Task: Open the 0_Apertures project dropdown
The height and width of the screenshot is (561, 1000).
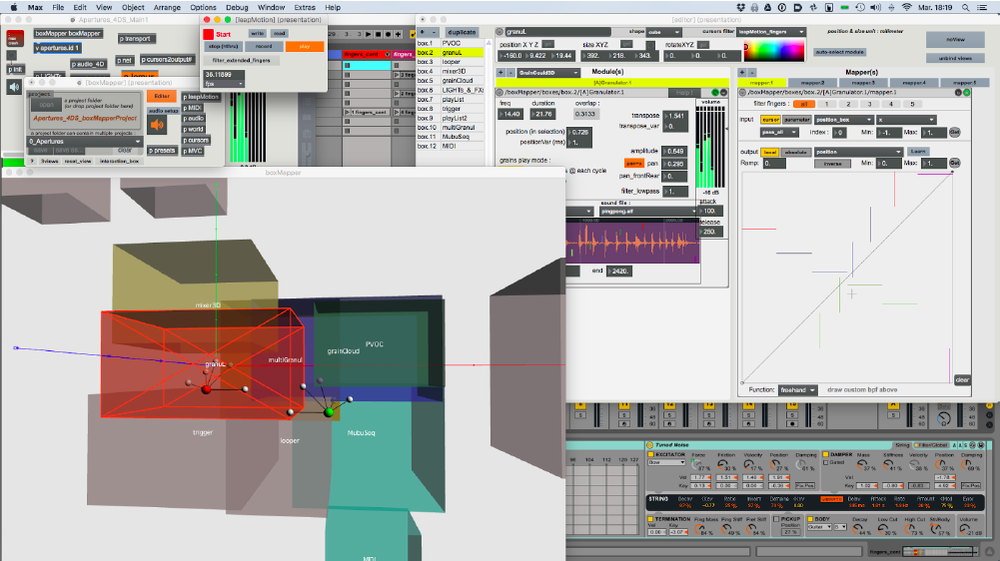Action: [x=85, y=142]
